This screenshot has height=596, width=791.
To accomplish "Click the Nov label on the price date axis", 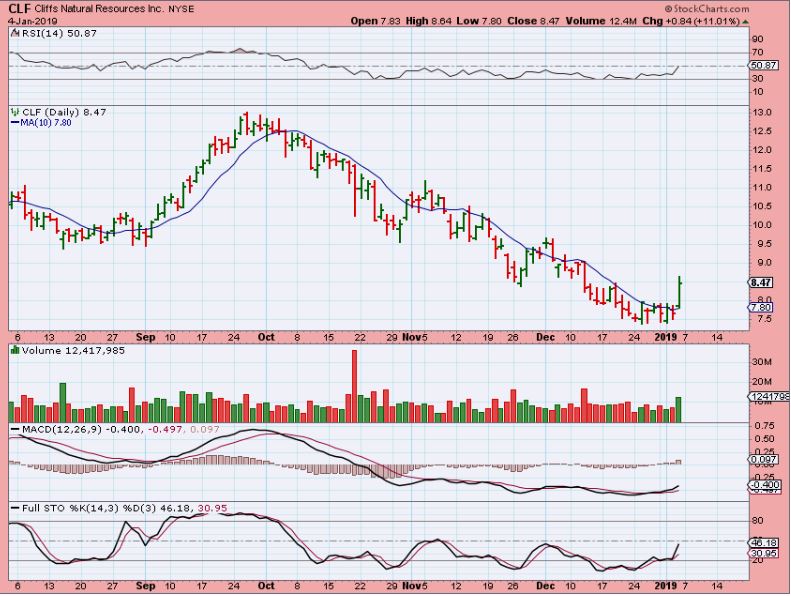I will click(x=412, y=337).
